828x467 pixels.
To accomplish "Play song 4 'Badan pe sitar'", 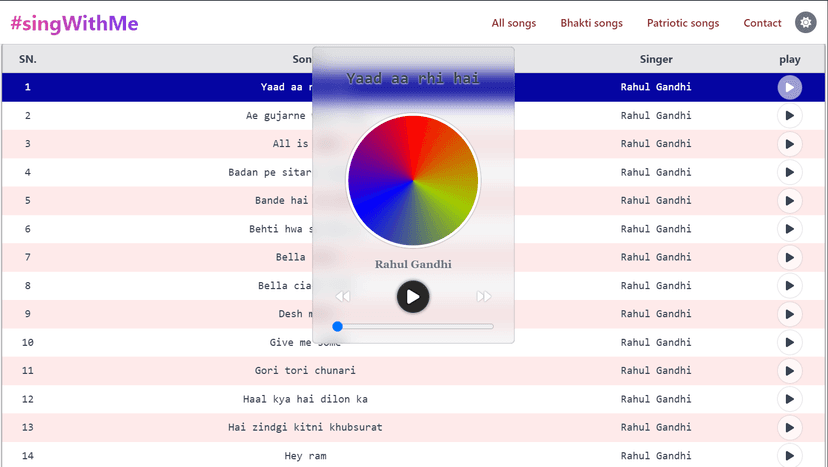I will (789, 172).
